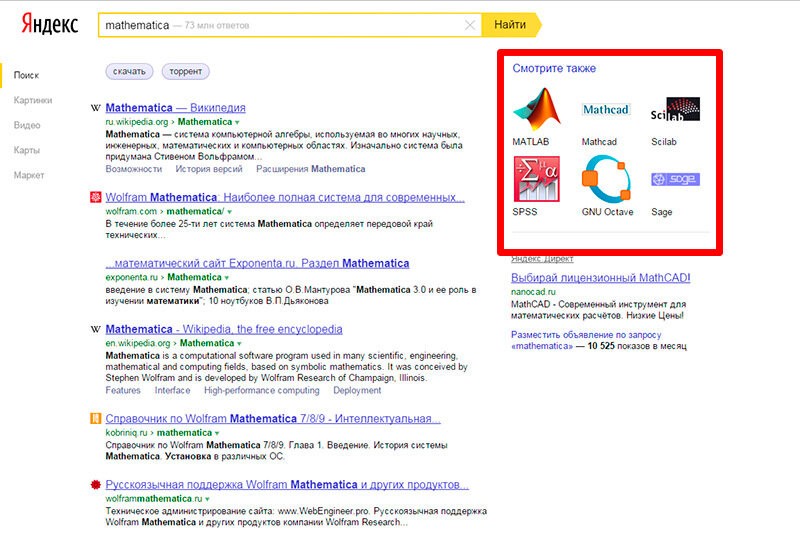The width and height of the screenshot is (800, 544).
Task: Click the Найти search button
Action: [x=511, y=24]
